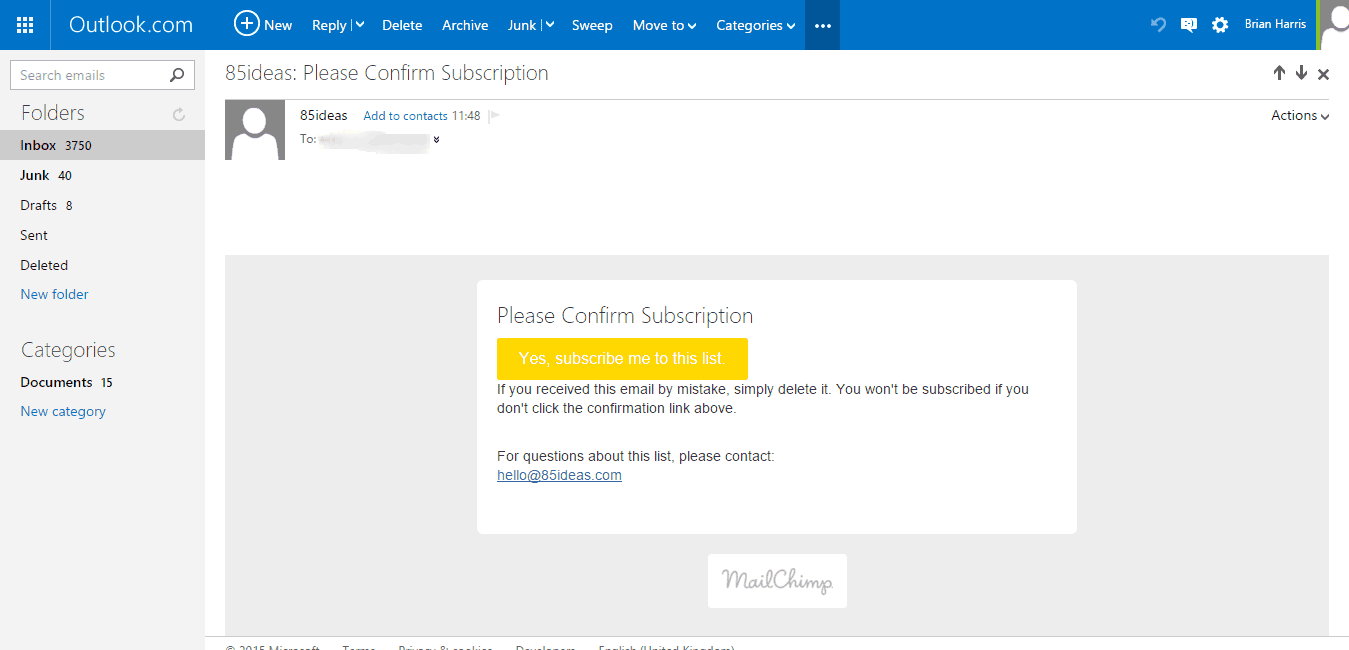Click the search magnifier icon
The image size is (1349, 650).
(x=177, y=75)
